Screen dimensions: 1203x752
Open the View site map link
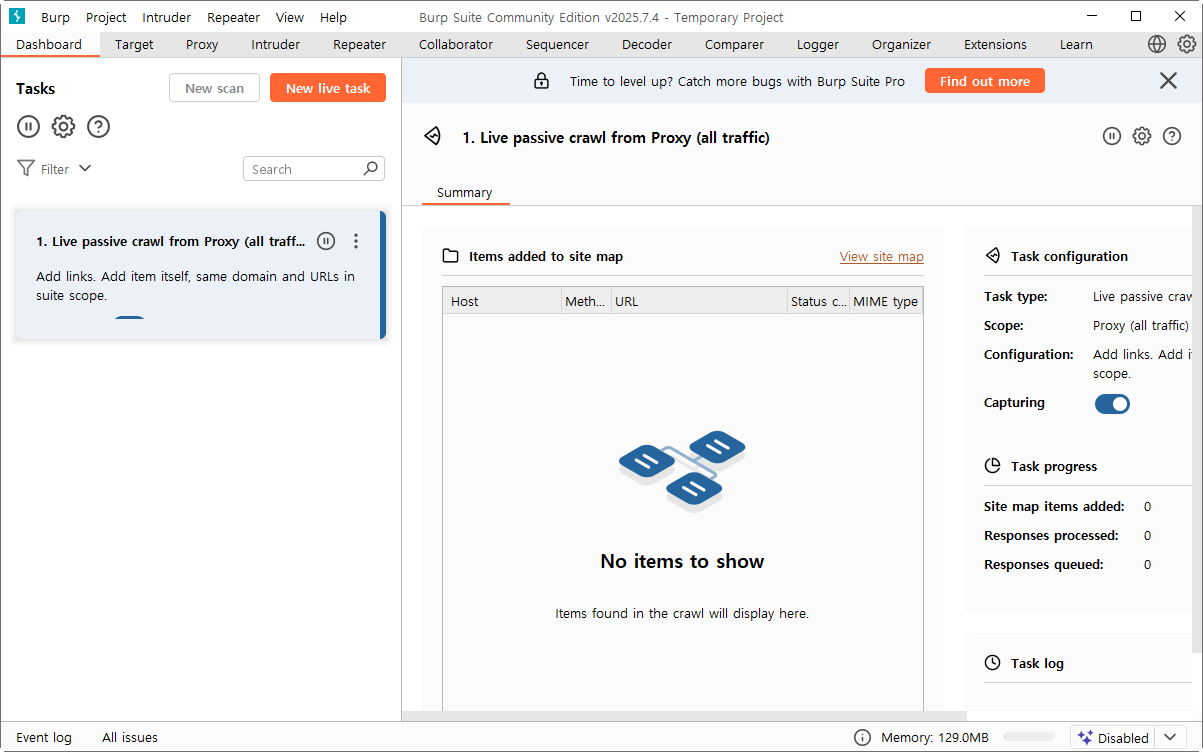coord(881,257)
